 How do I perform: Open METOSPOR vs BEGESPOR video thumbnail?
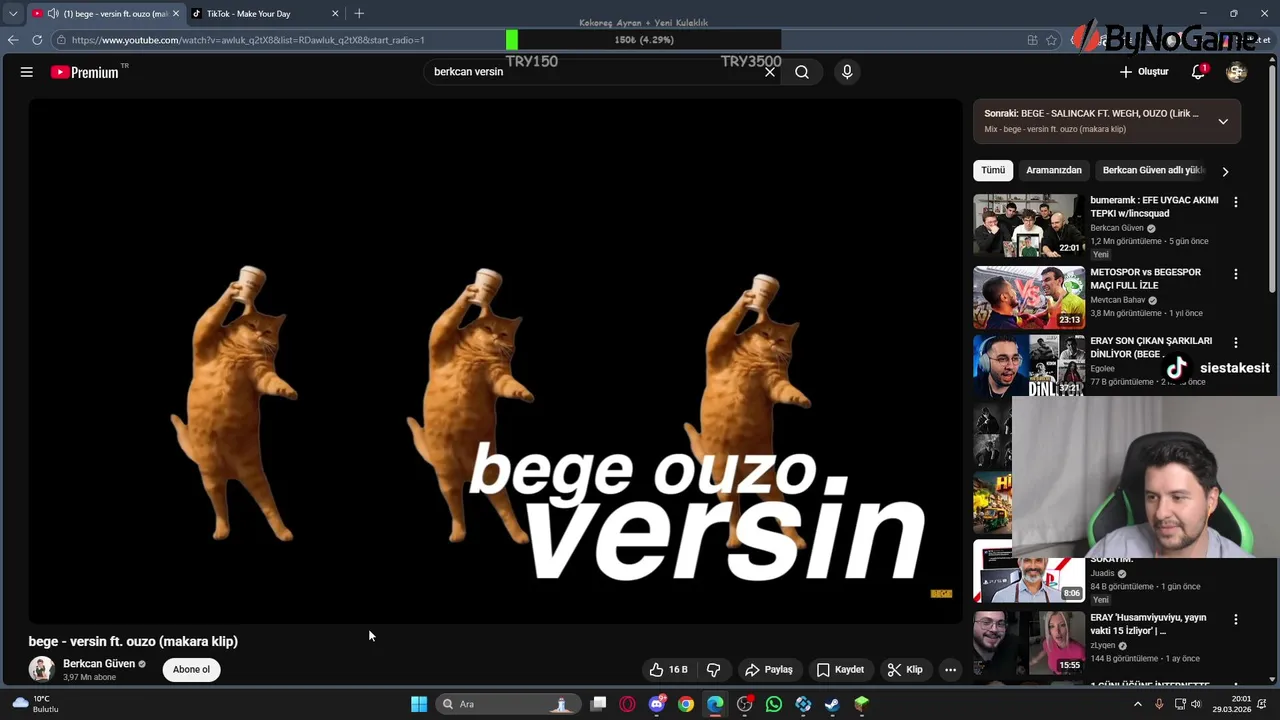[1029, 297]
